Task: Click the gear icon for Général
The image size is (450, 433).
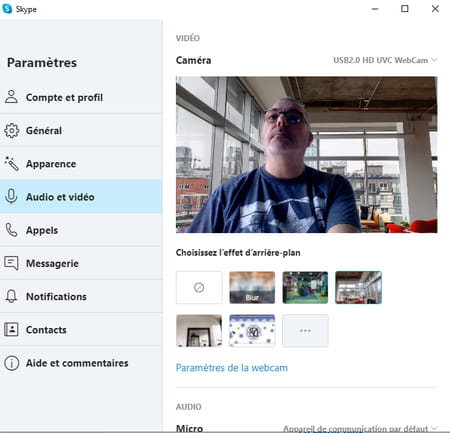Action: point(11,131)
